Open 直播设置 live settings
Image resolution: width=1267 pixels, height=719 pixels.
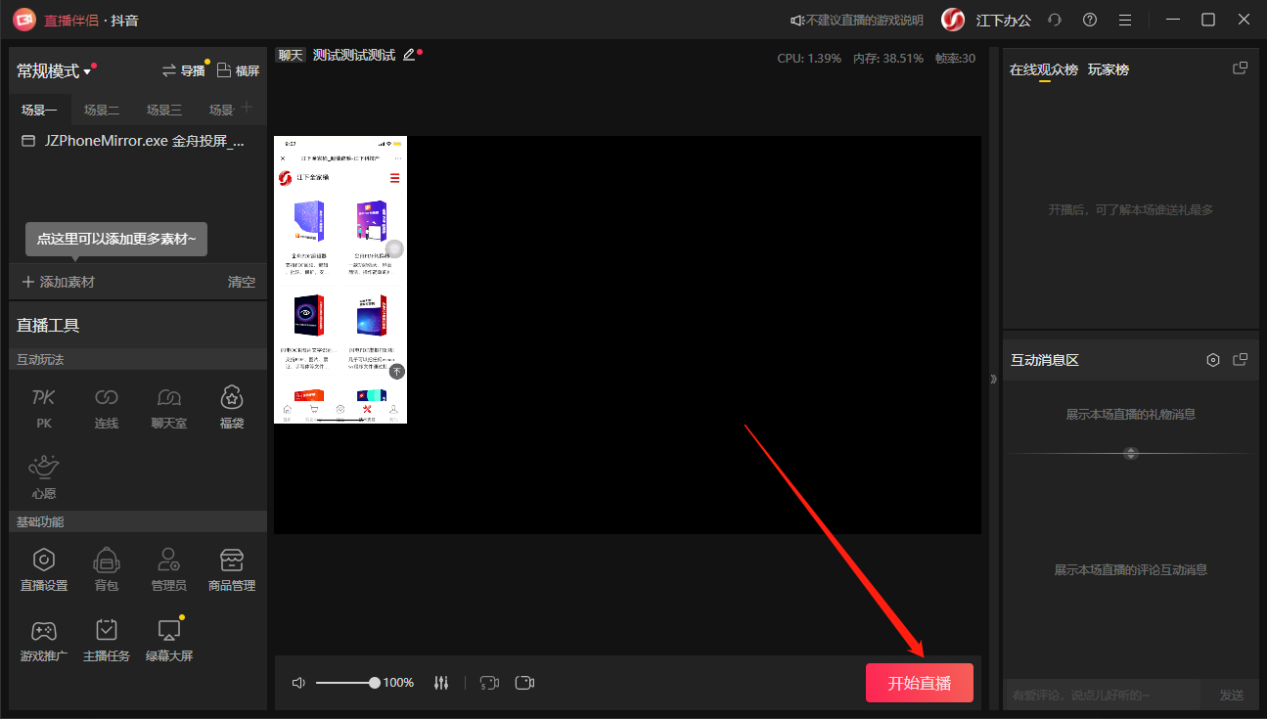(44, 570)
